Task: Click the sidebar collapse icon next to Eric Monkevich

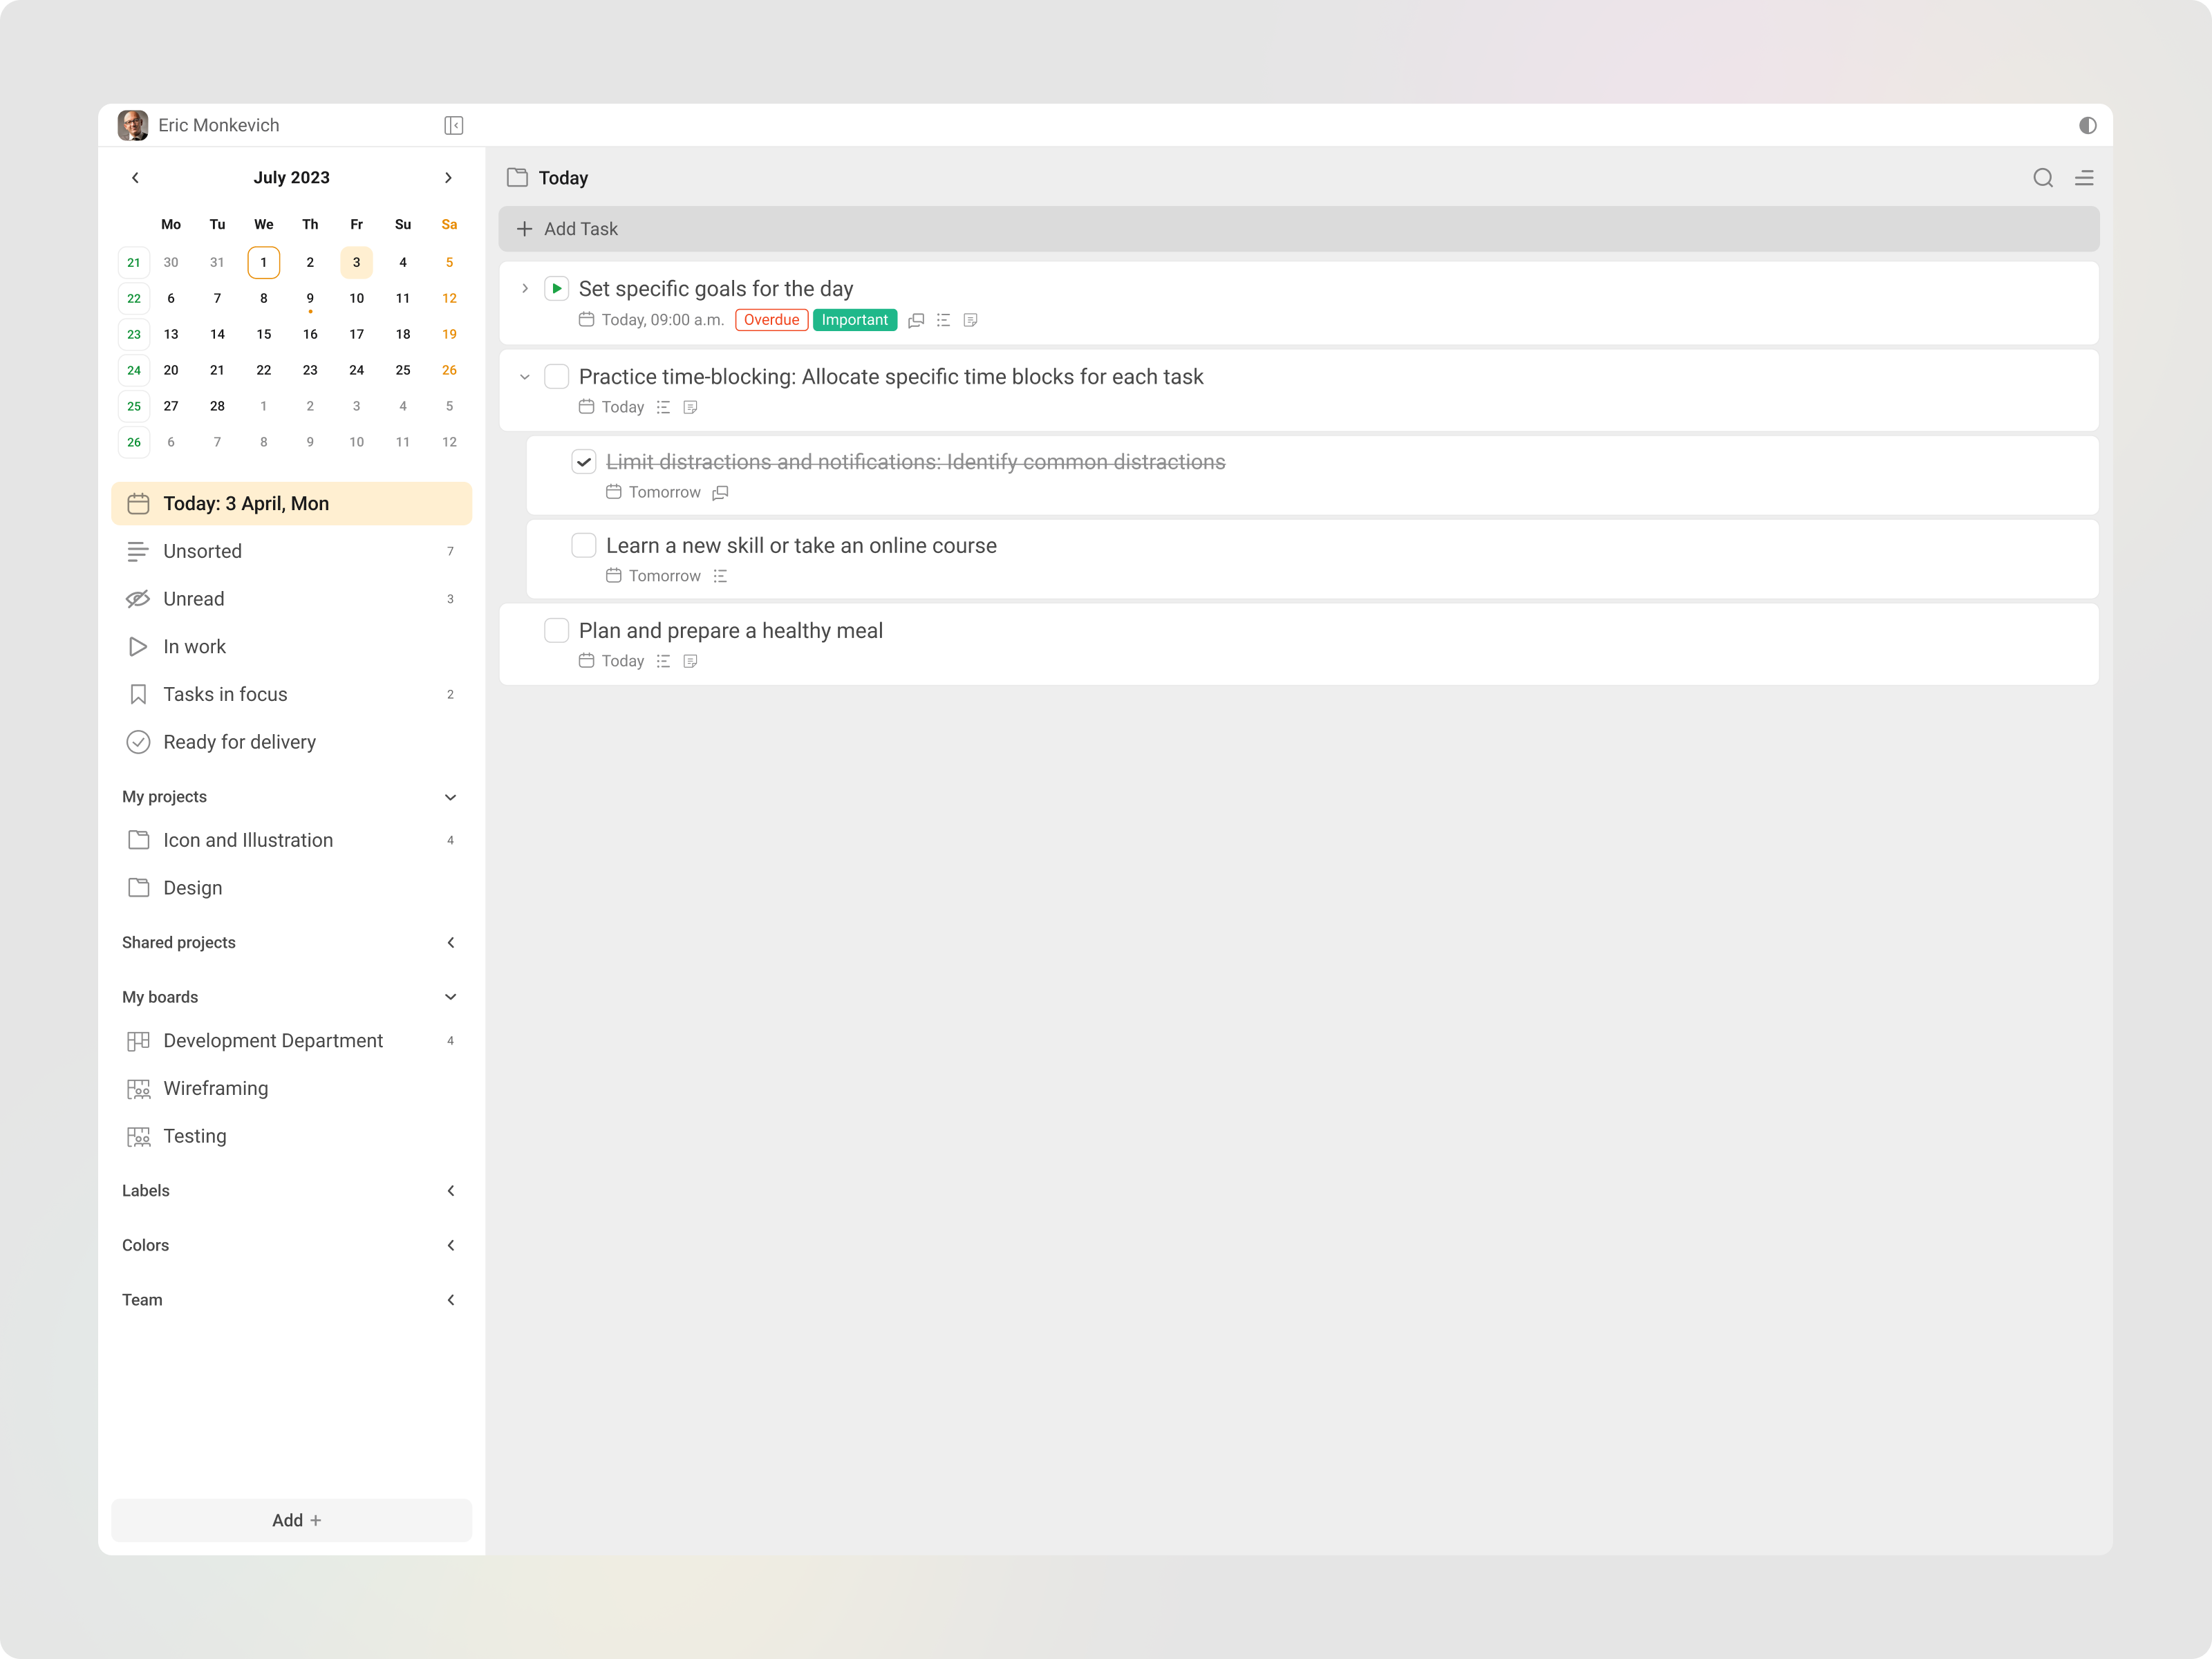Action: pyautogui.click(x=453, y=125)
